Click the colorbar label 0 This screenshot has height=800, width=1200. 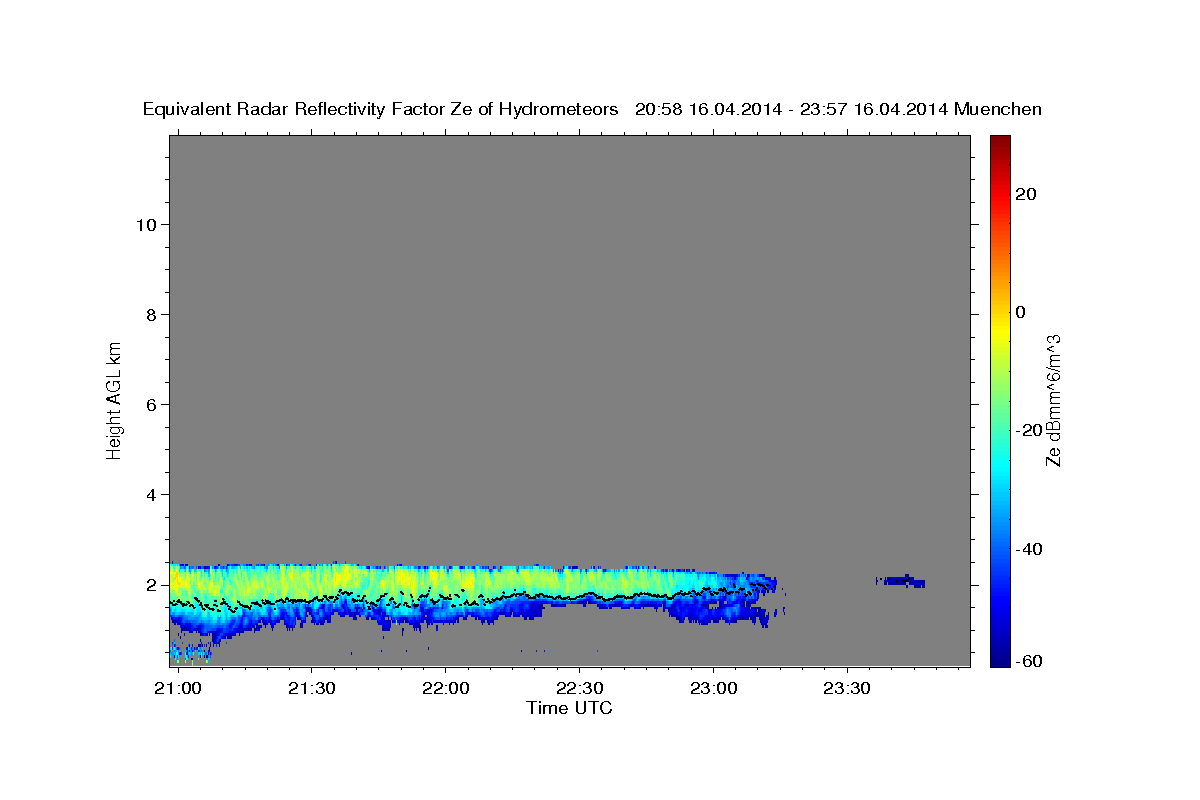[1021, 312]
